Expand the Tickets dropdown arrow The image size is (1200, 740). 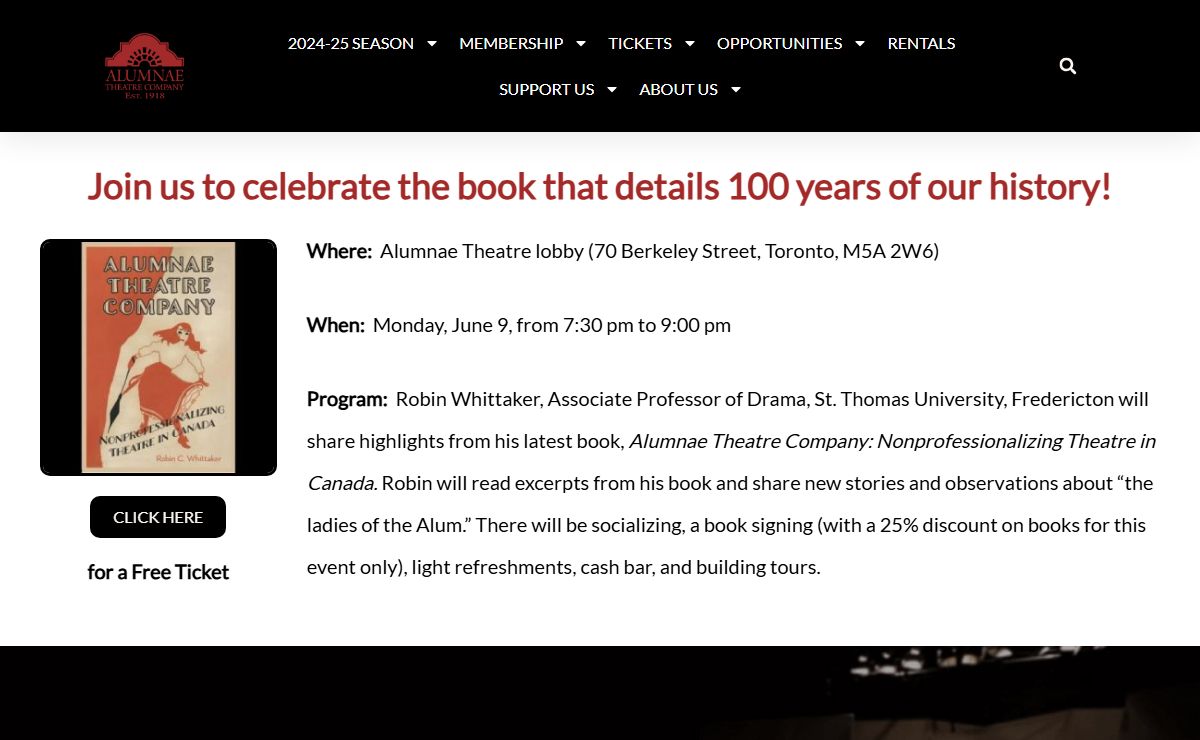[690, 44]
